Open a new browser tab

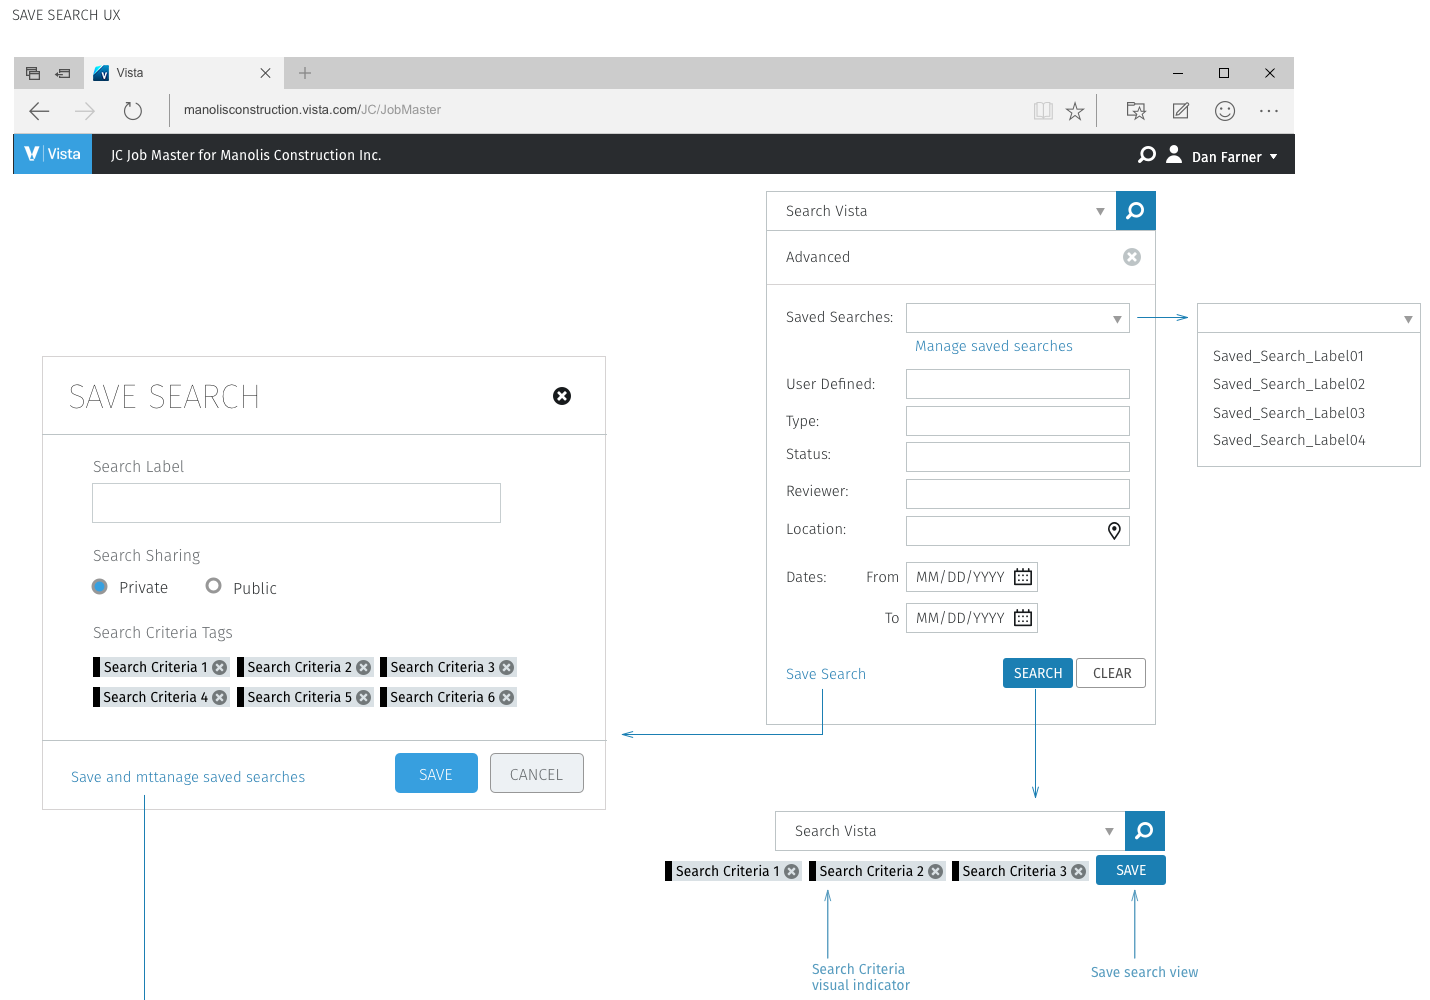(305, 73)
